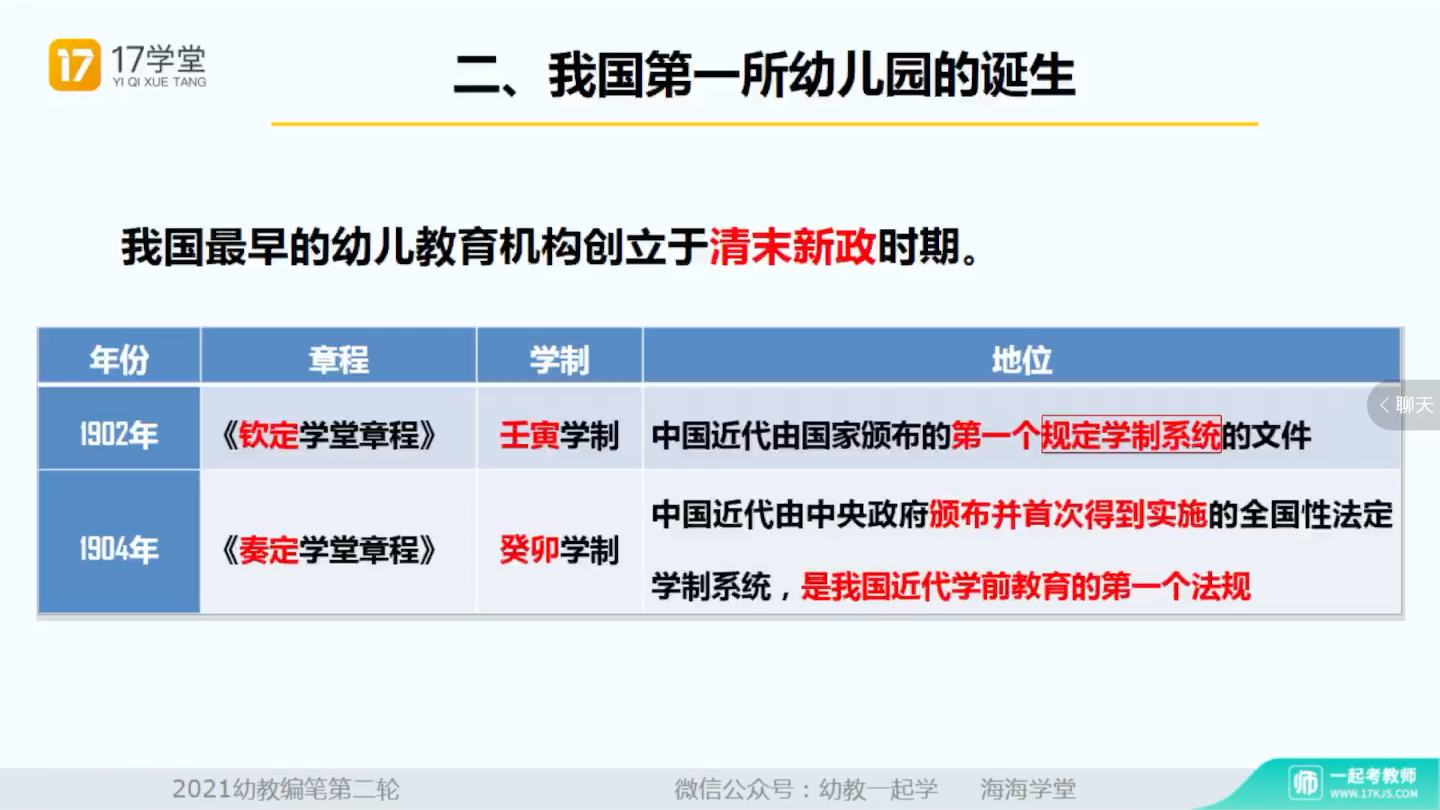This screenshot has width=1440, height=810.
Task: Click the 一起考教师 logo badge
Action: pyautogui.click(x=1354, y=781)
